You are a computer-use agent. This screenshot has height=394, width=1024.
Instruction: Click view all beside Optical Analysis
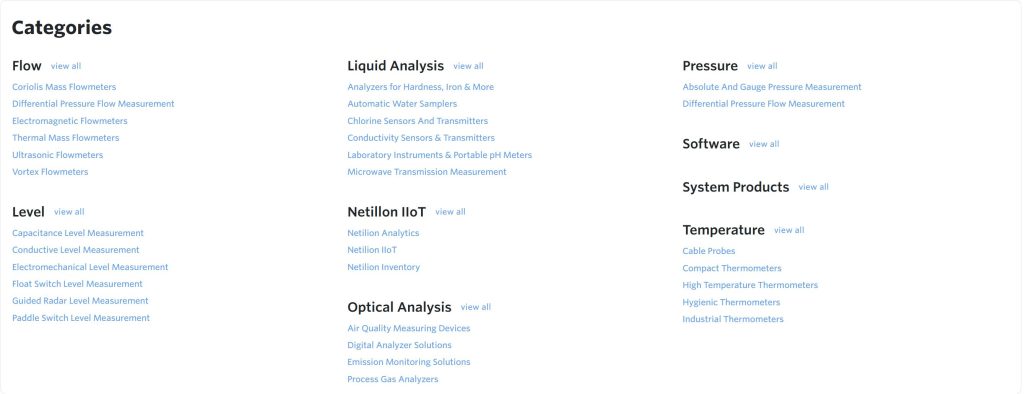tap(476, 307)
